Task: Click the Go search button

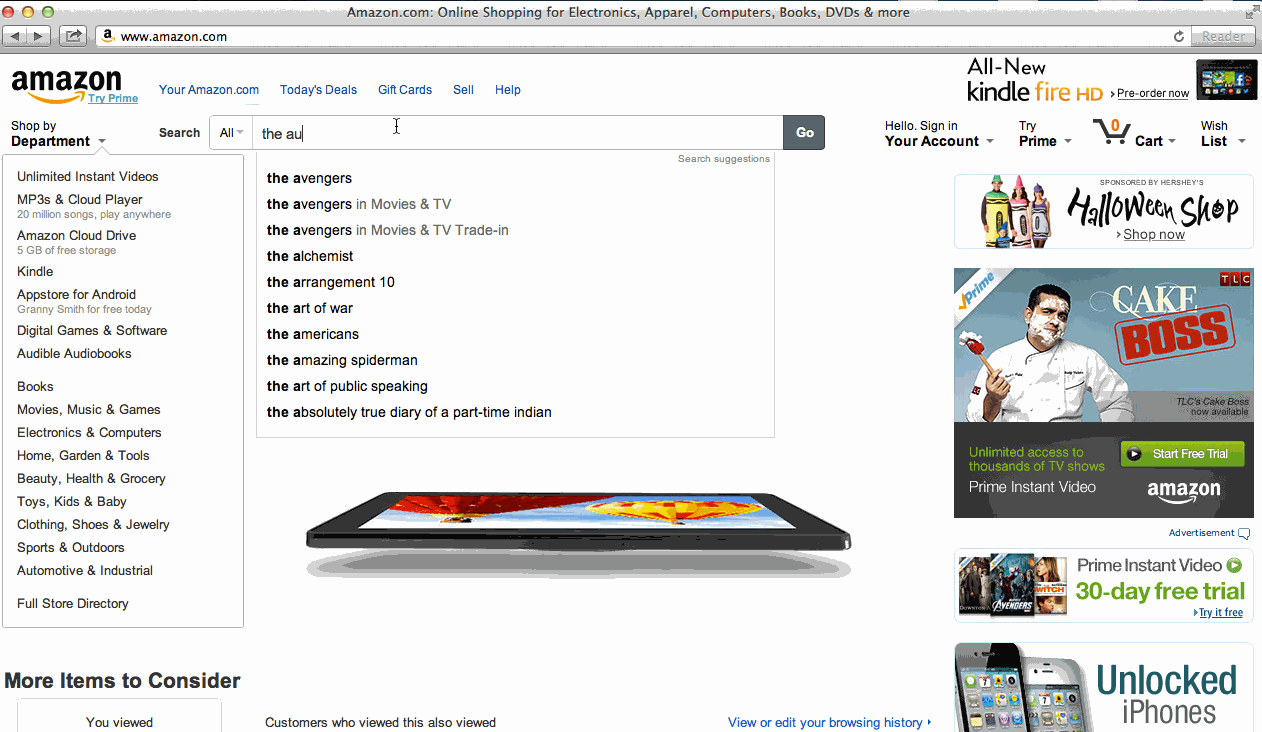Action: pos(804,133)
